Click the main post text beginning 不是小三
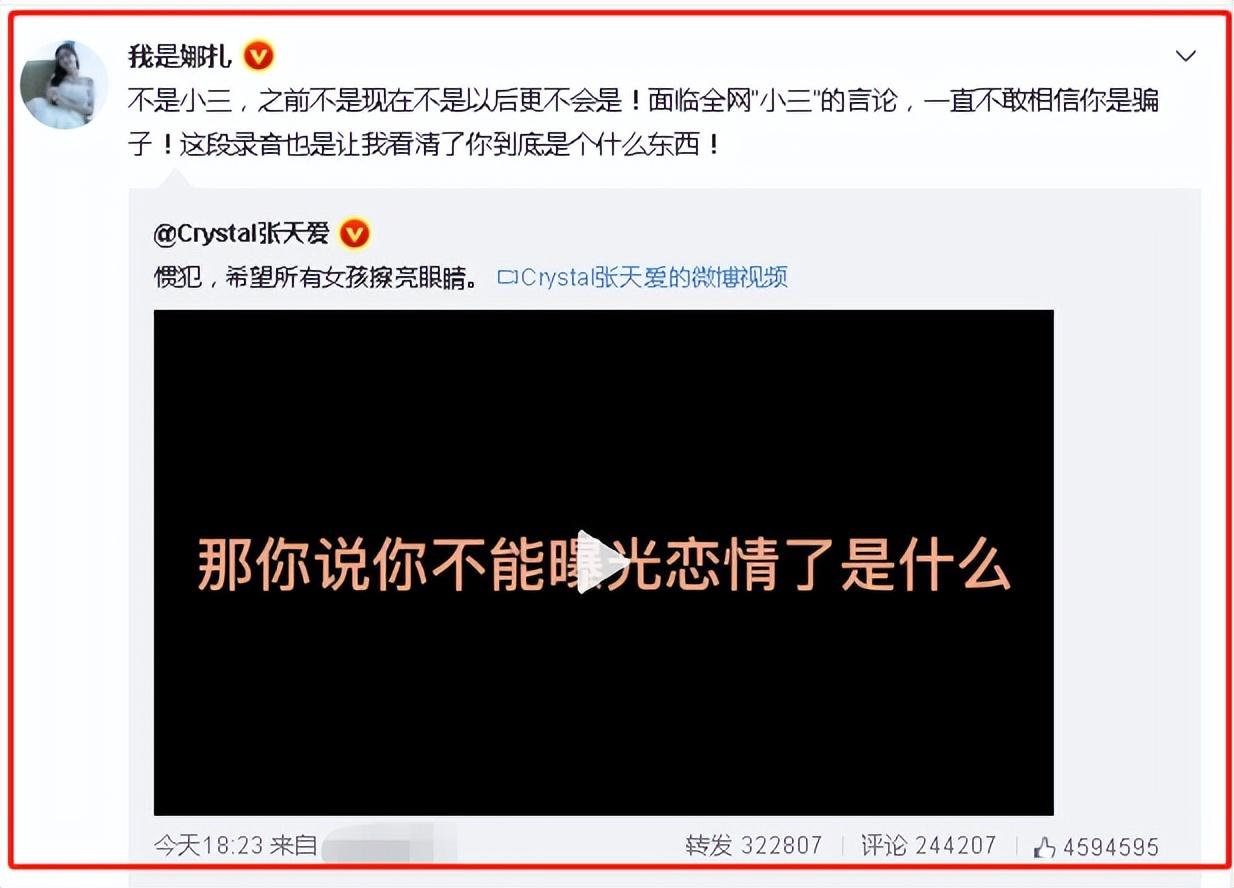1234x888 pixels. (x=643, y=122)
